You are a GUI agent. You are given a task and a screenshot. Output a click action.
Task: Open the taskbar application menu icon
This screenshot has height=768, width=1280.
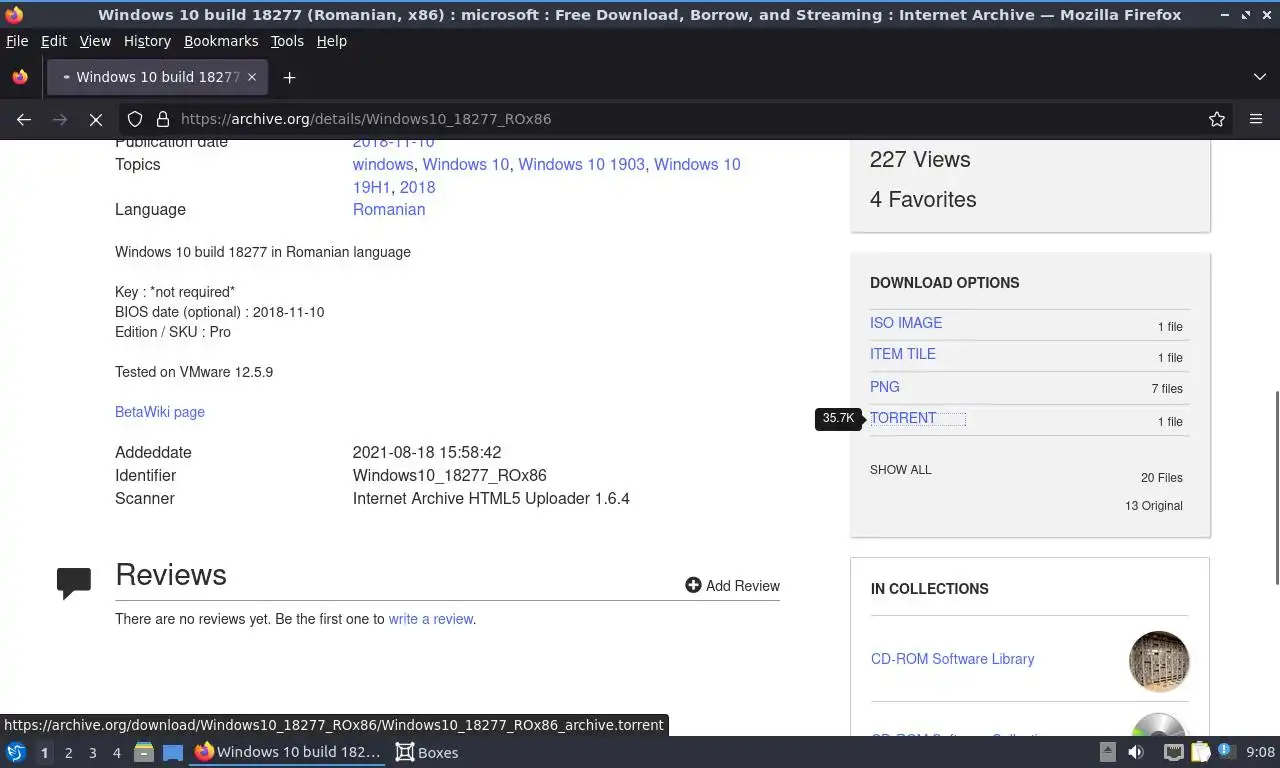(16, 752)
